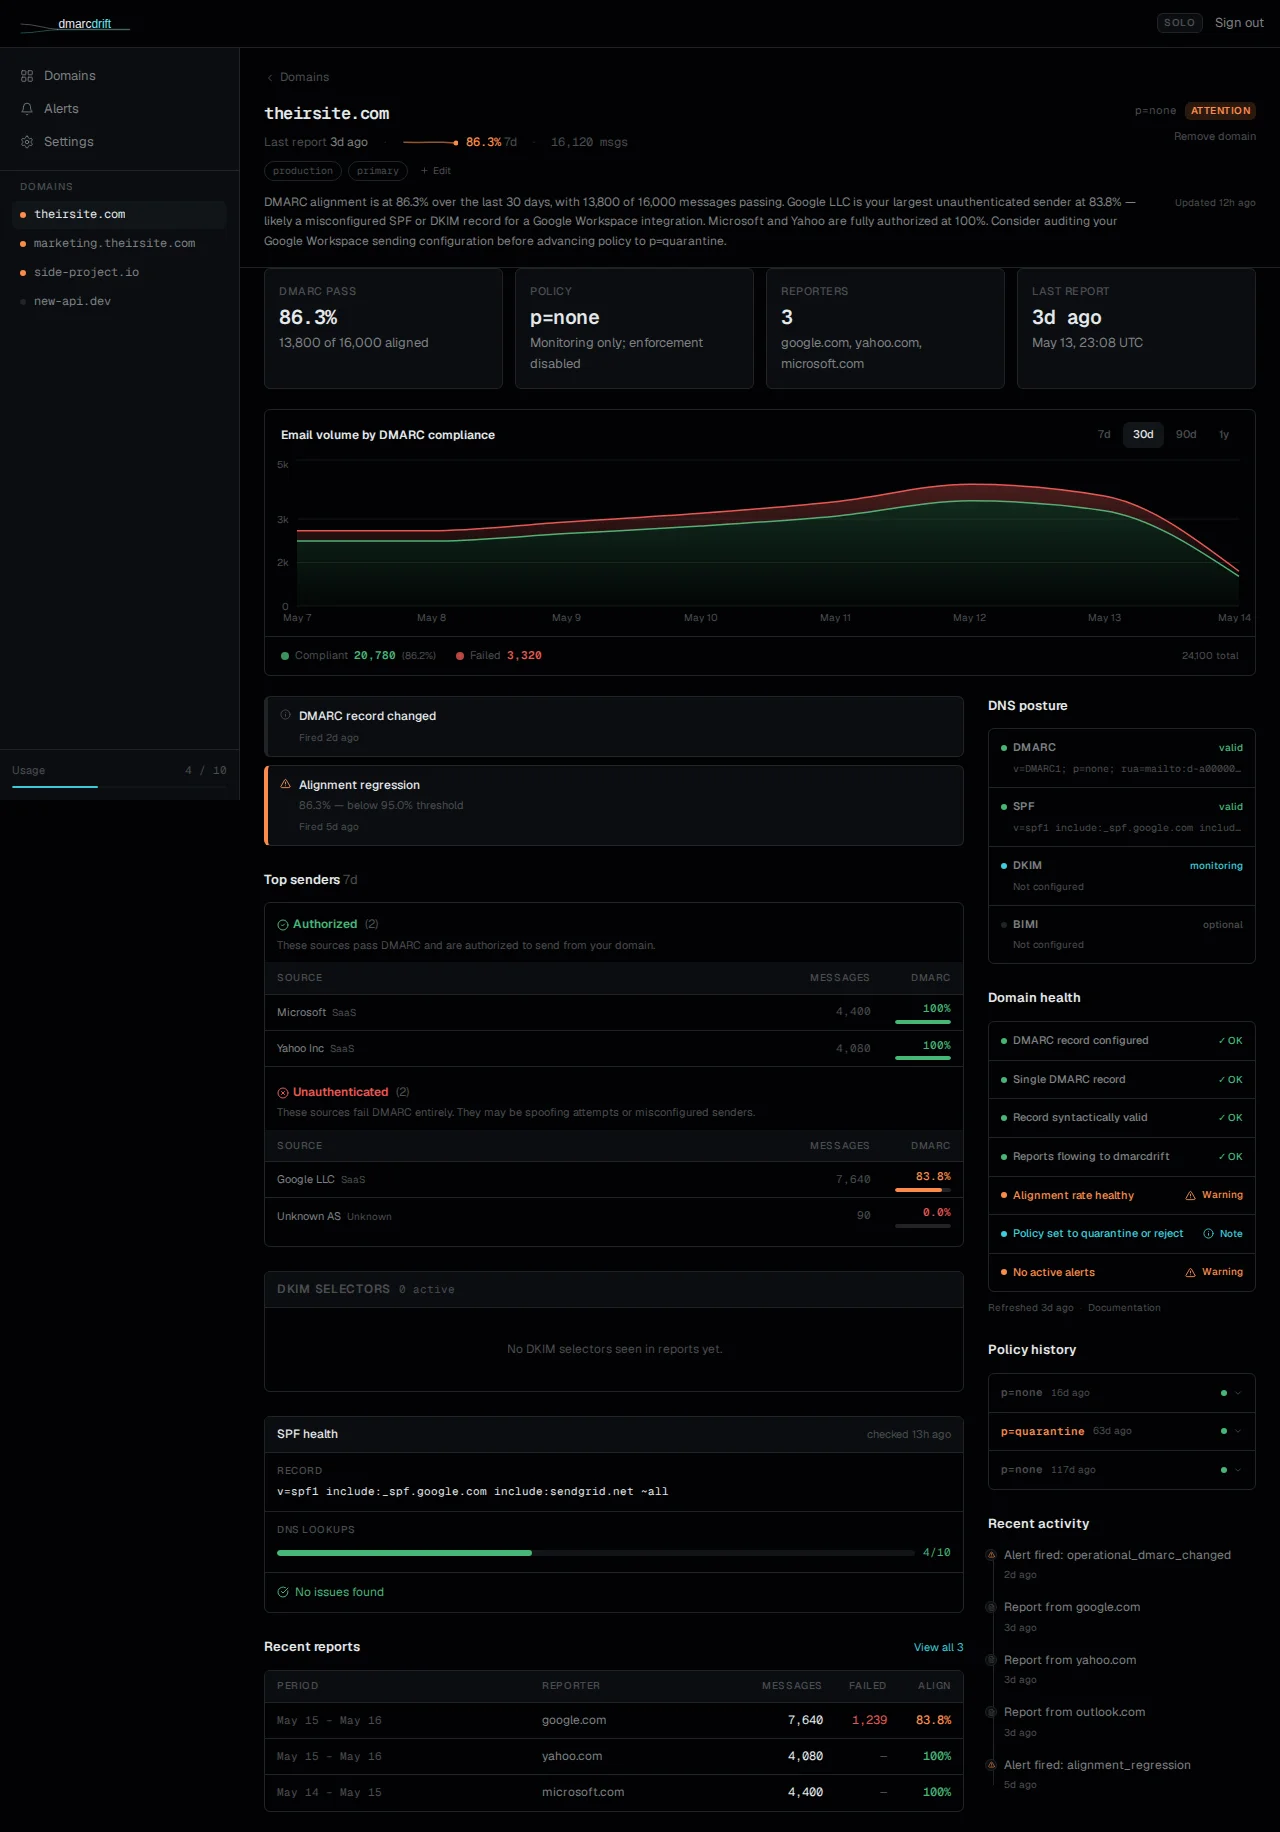Click the Settings gear icon
This screenshot has width=1280, height=1832.
(27, 142)
